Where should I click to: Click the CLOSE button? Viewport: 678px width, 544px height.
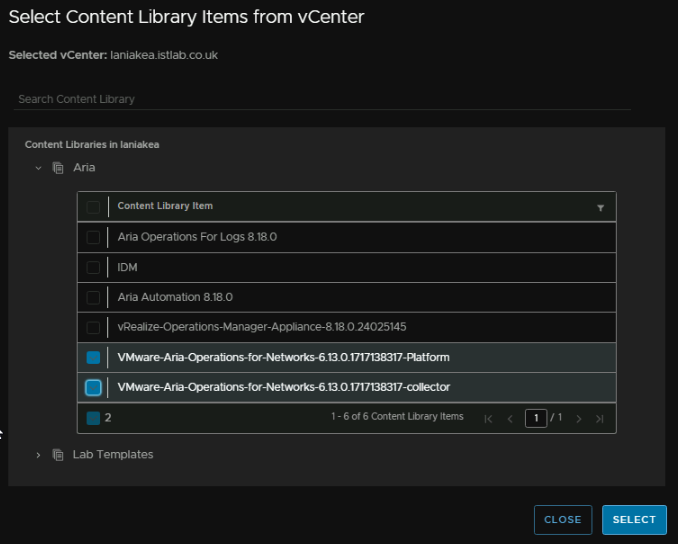pyautogui.click(x=563, y=519)
